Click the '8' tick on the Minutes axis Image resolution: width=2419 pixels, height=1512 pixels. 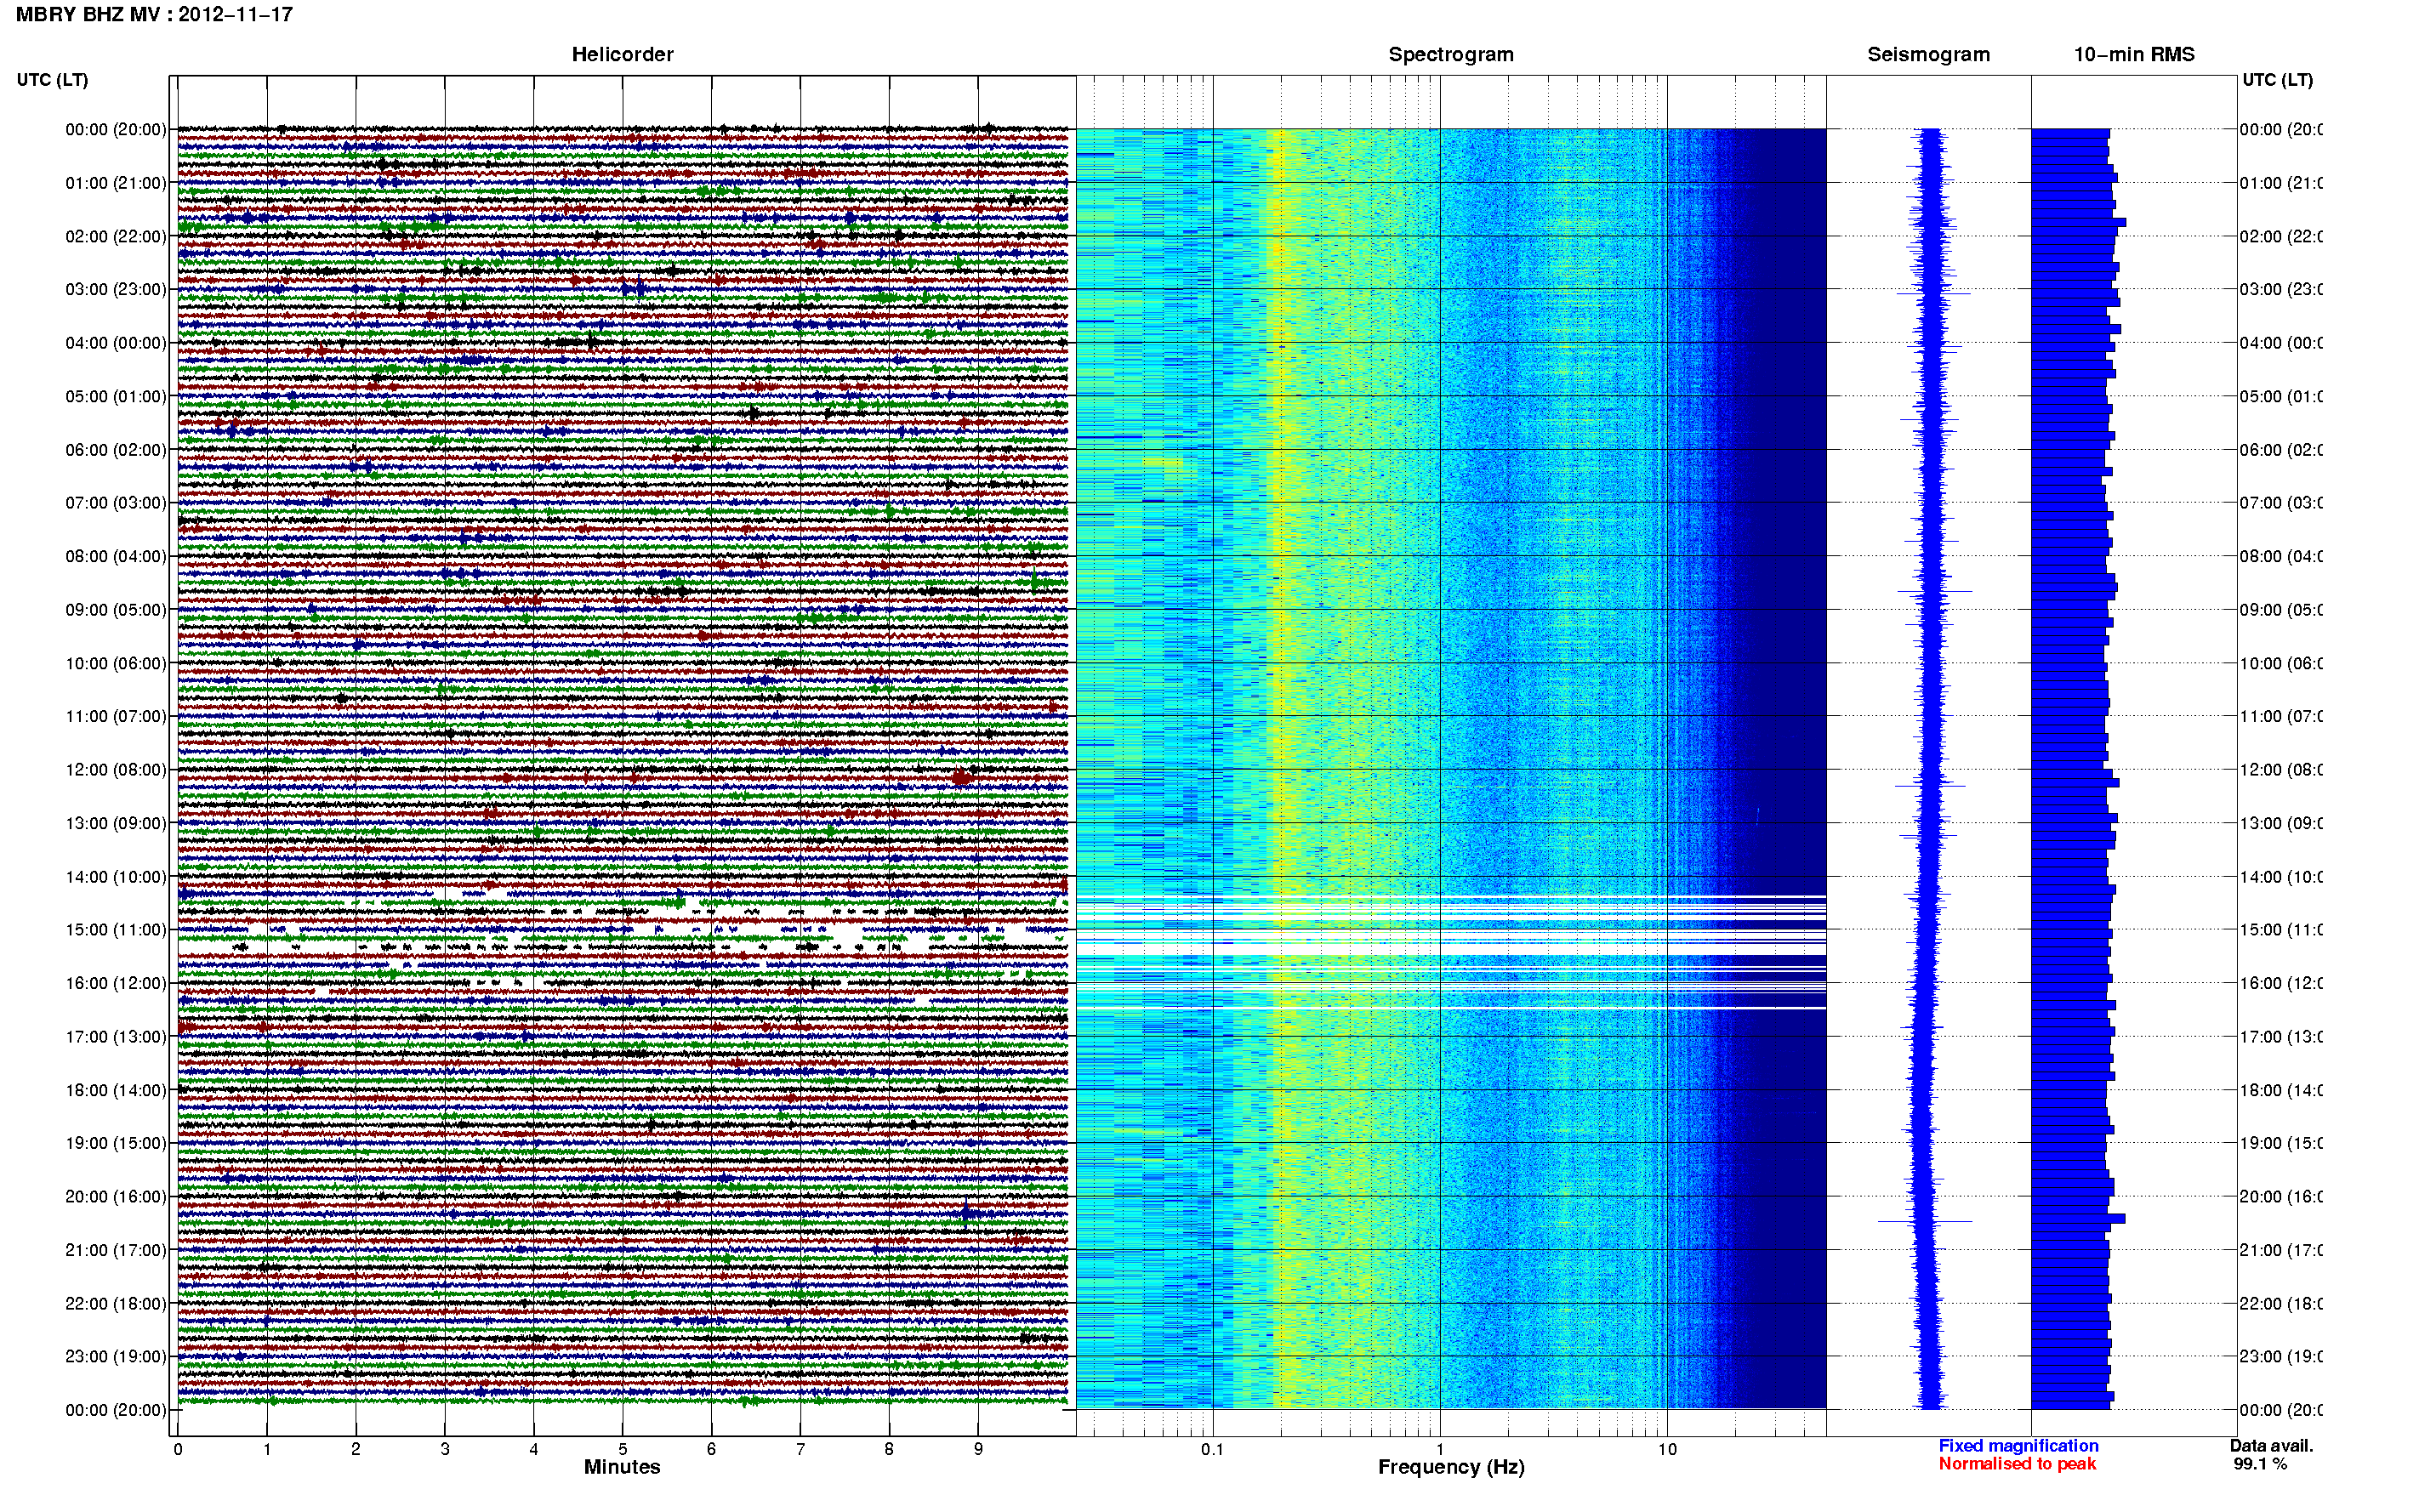pyautogui.click(x=889, y=1449)
